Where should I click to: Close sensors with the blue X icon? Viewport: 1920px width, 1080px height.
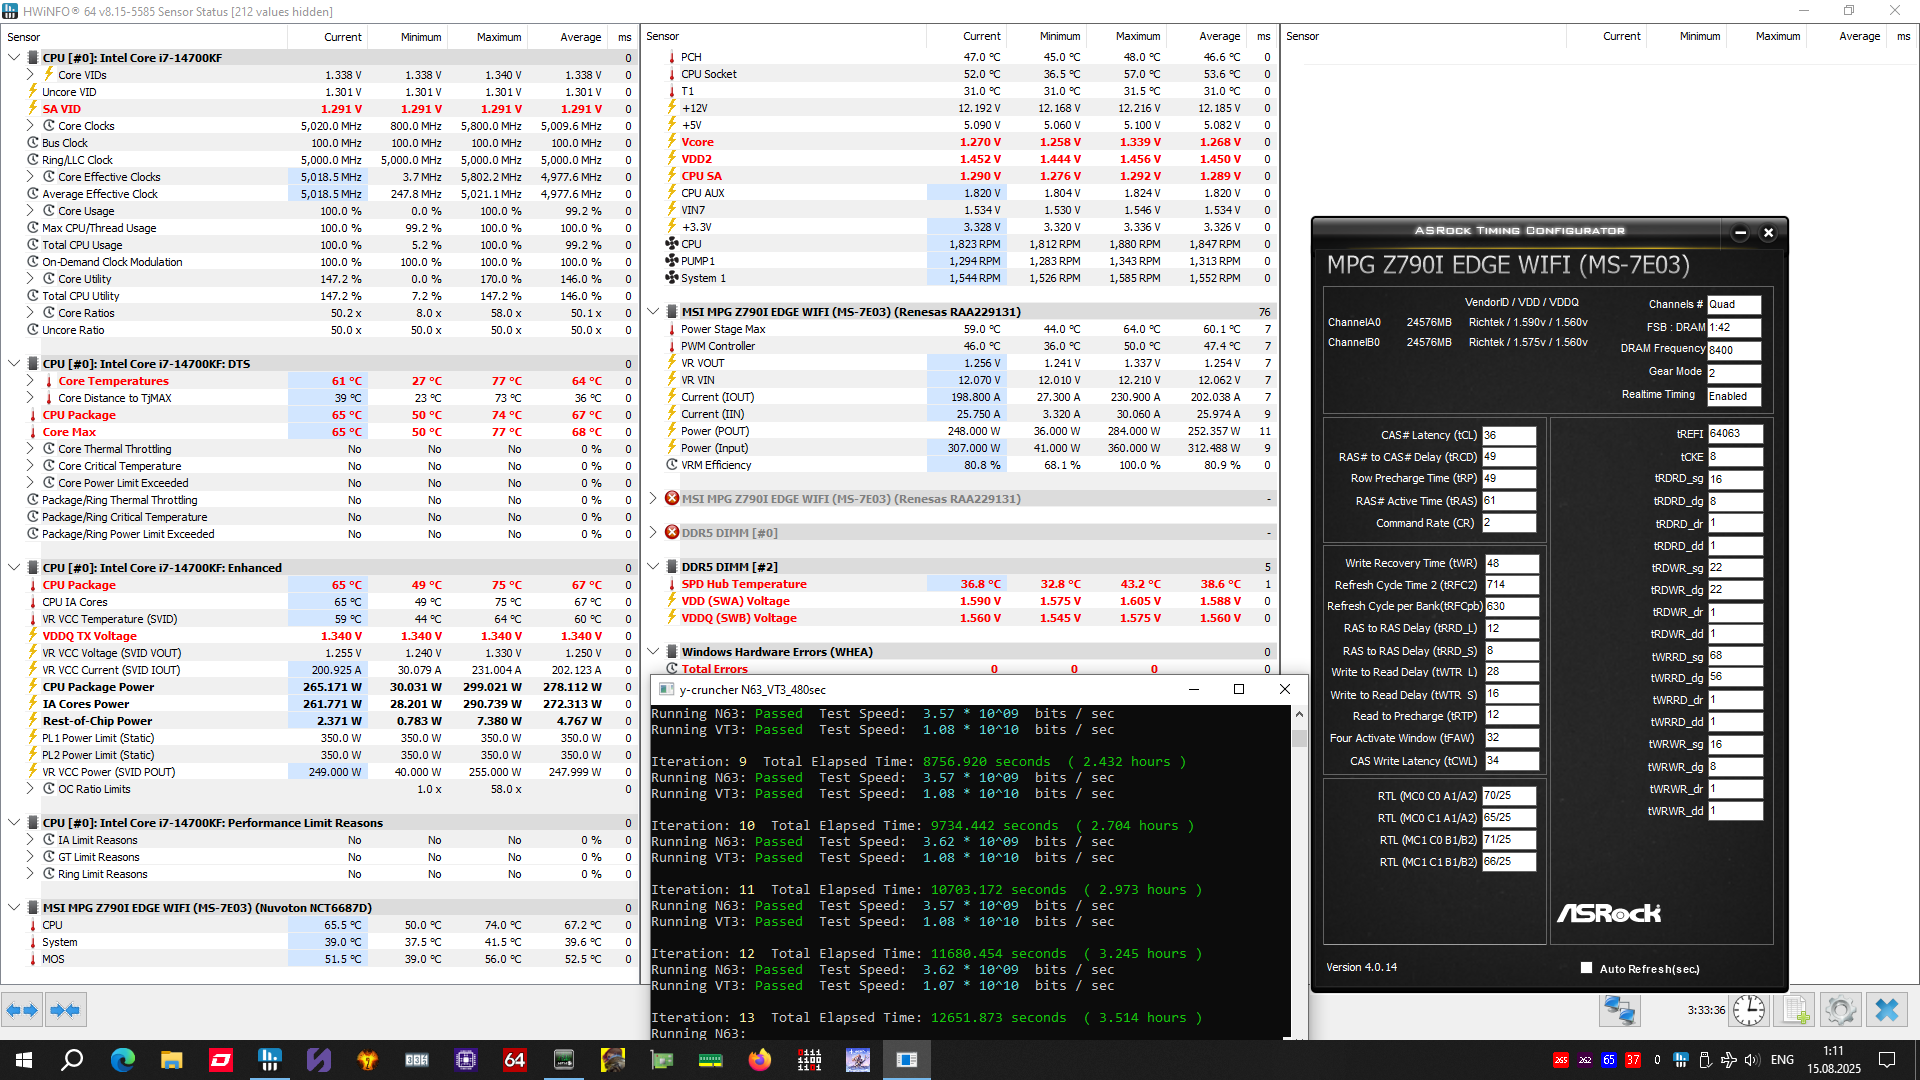(1887, 1010)
